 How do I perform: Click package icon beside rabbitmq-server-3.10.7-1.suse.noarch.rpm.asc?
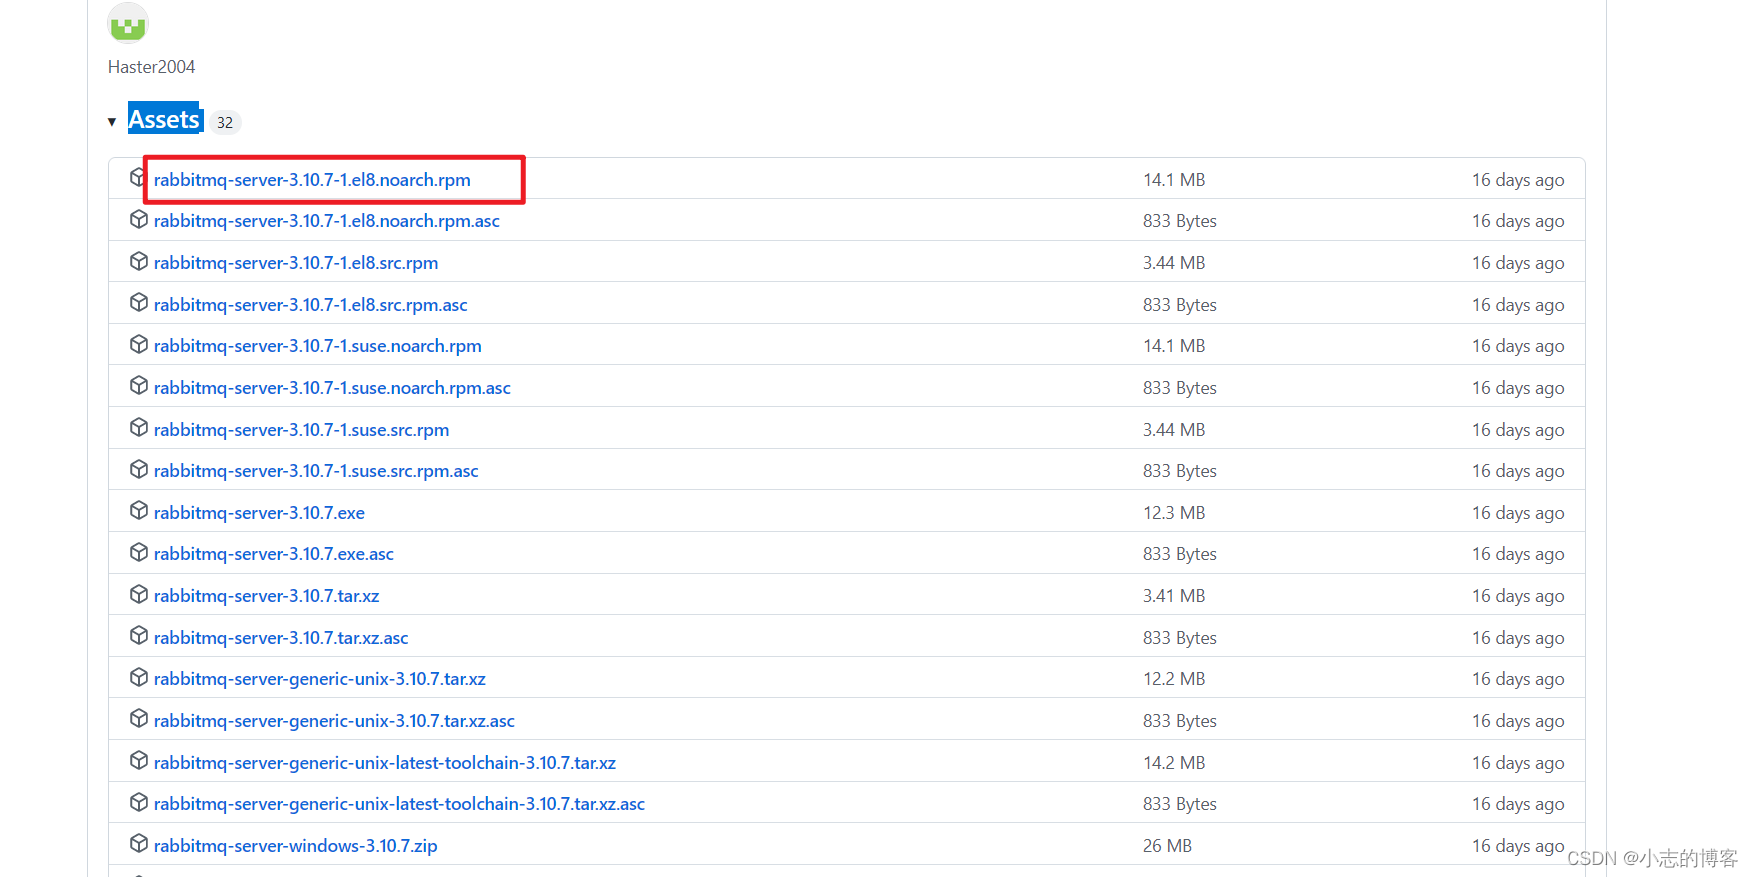pyautogui.click(x=139, y=386)
